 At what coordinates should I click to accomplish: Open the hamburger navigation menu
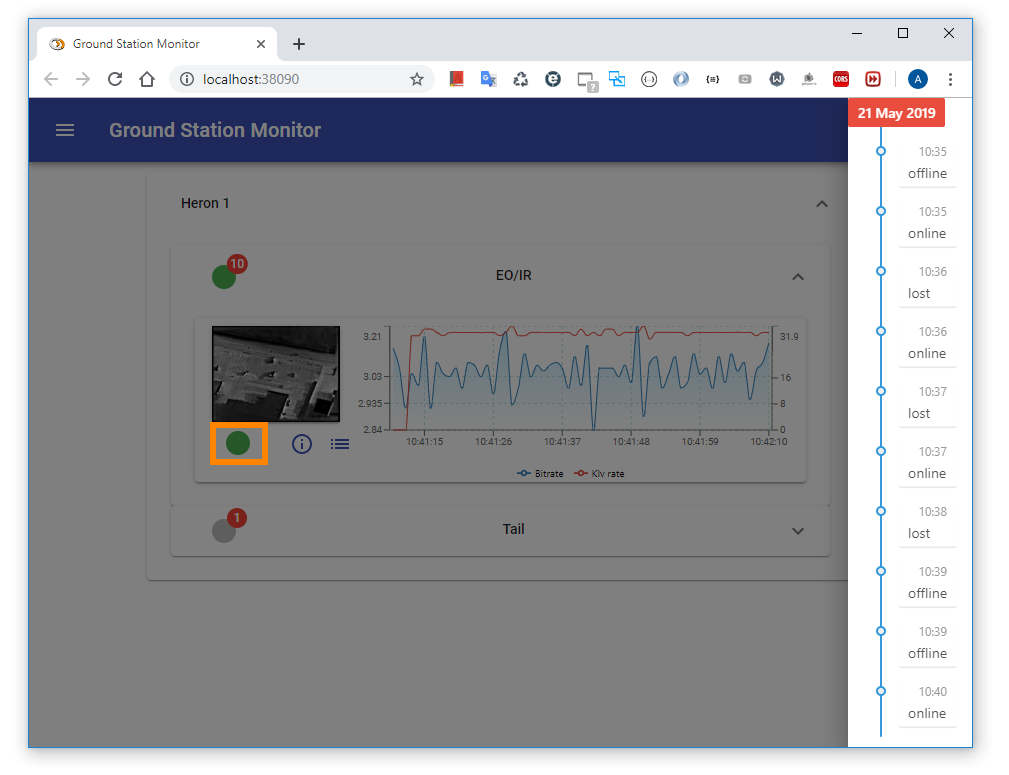[x=65, y=130]
